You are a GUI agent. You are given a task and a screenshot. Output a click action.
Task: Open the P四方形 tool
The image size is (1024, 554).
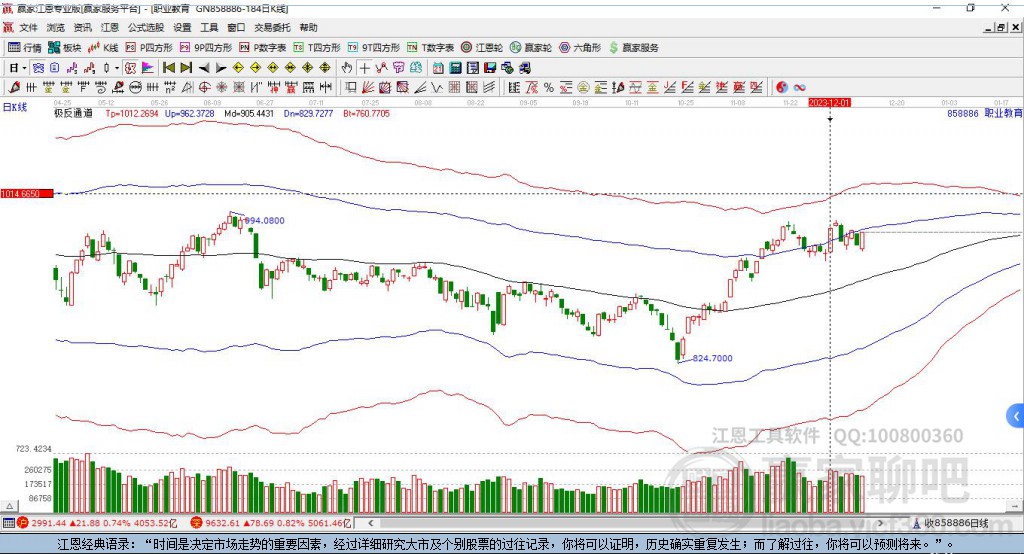[149, 48]
